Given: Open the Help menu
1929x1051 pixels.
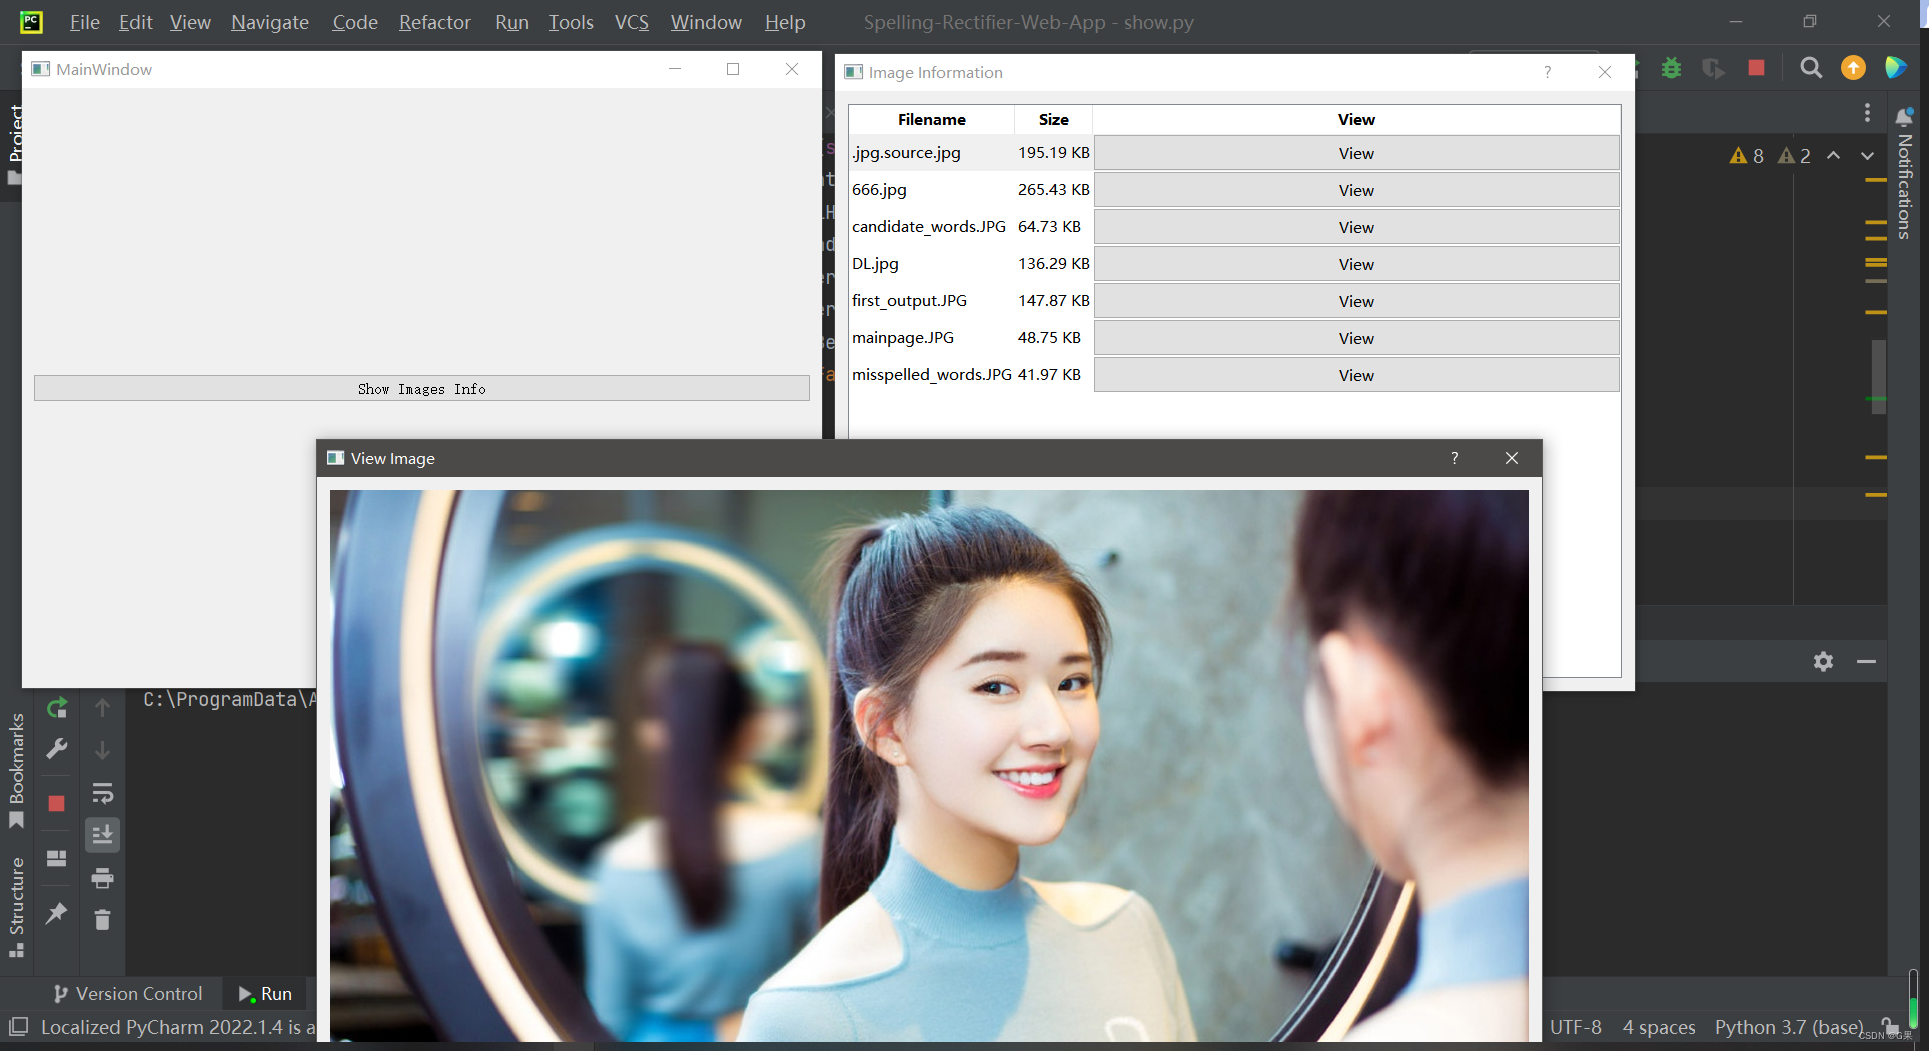Looking at the screenshot, I should [785, 22].
